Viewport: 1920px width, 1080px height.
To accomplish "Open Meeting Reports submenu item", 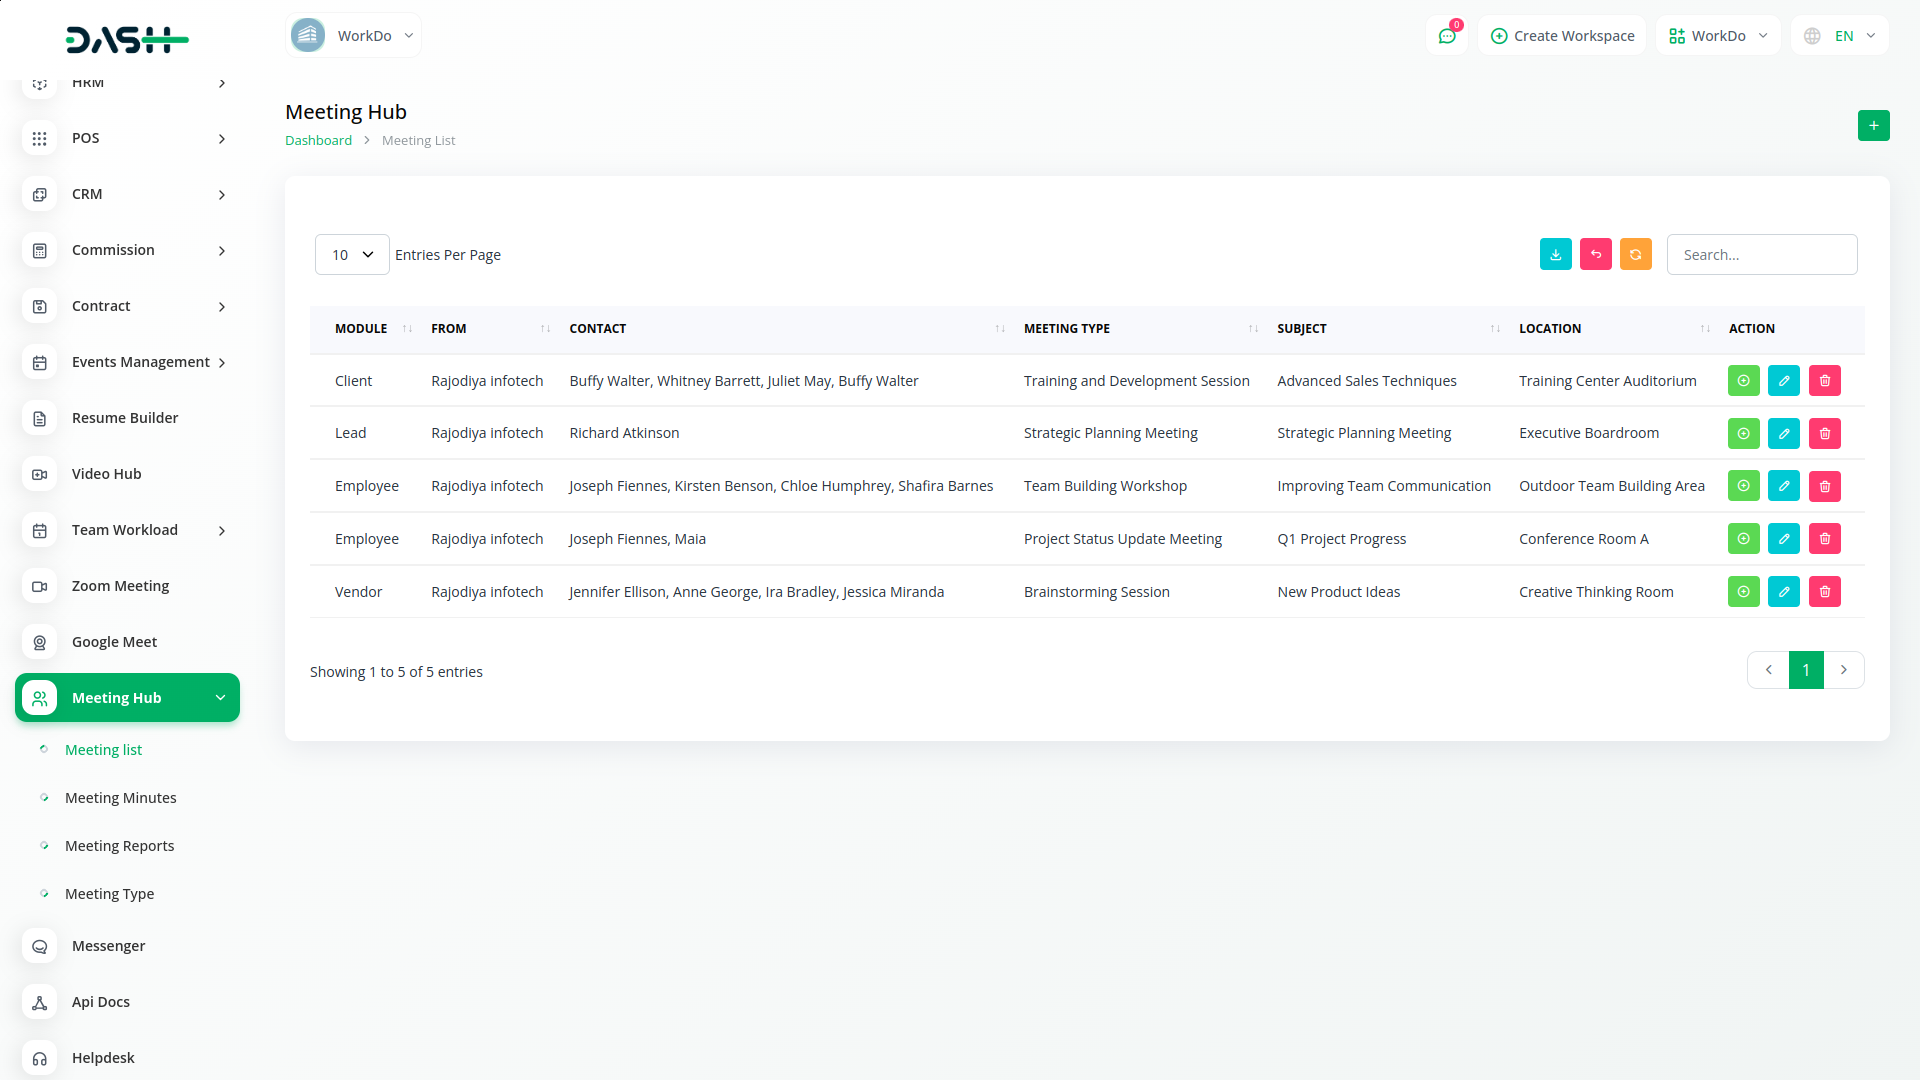I will pyautogui.click(x=119, y=846).
